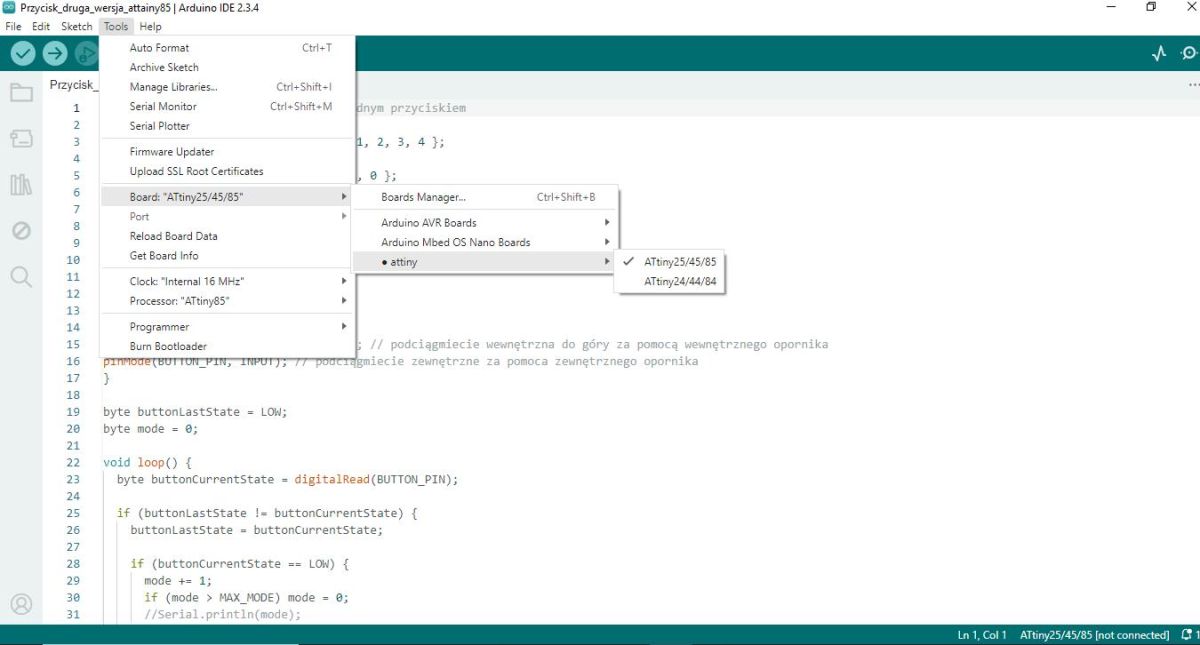Click the //Serial.println(mode); comment line
1200x645 pixels.
click(222, 614)
